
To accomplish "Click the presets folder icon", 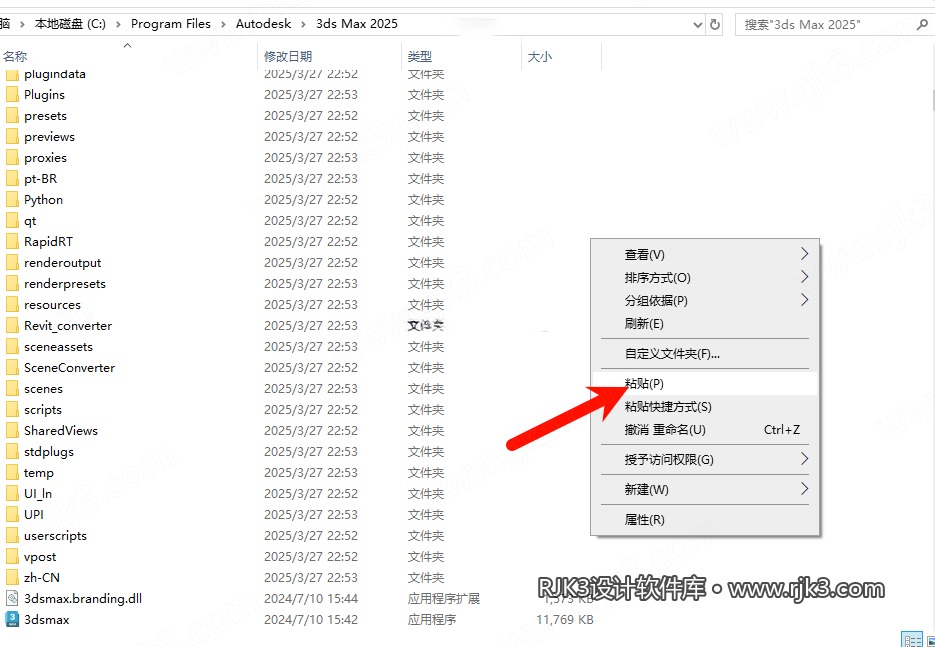I will [x=12, y=116].
